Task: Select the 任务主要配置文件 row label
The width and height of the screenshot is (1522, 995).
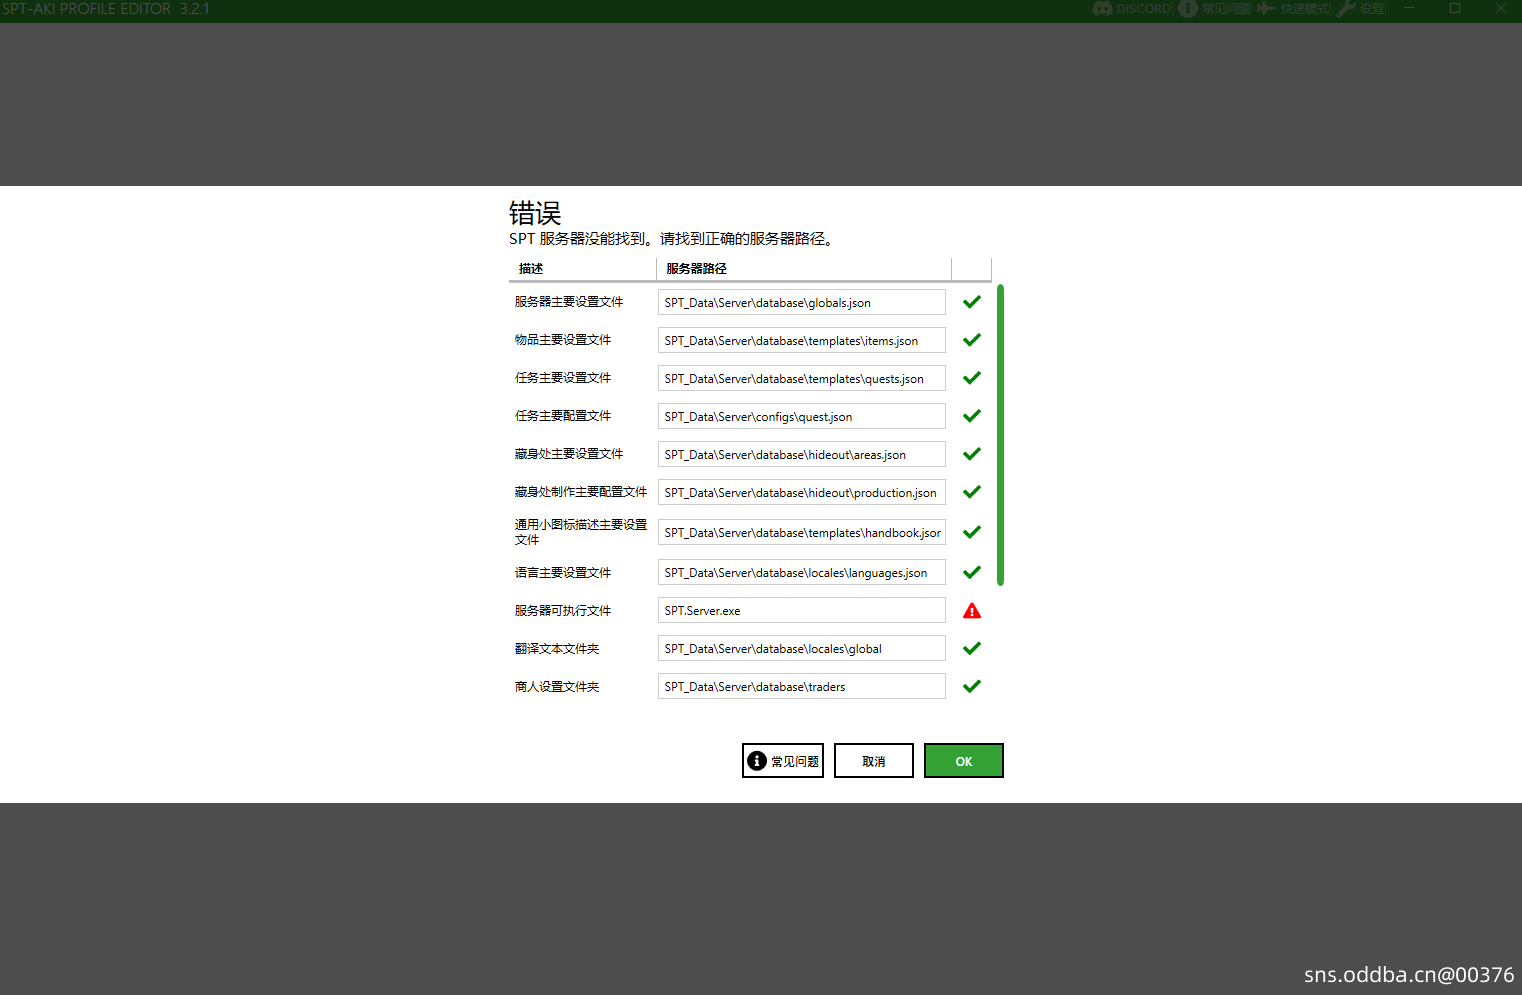Action: 563,416
